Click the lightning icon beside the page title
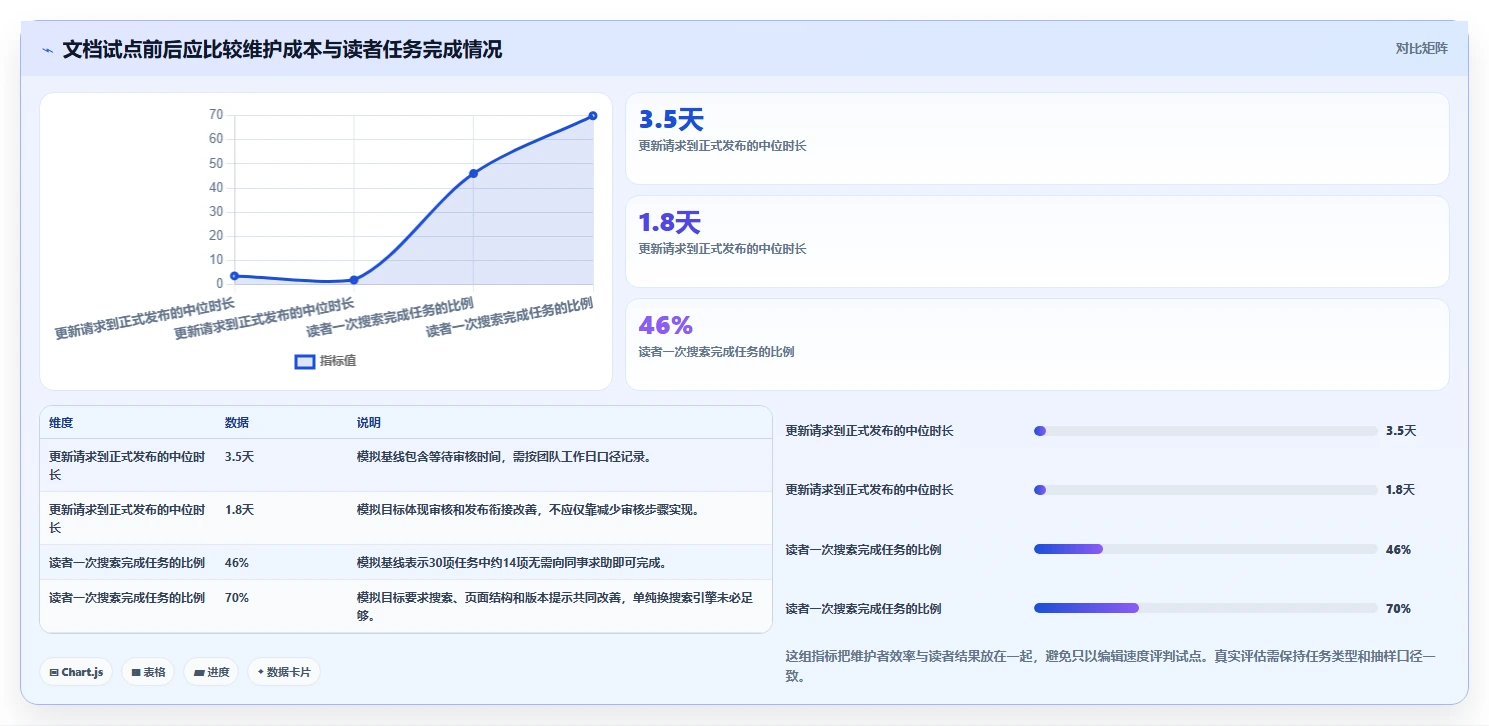 pos(48,50)
